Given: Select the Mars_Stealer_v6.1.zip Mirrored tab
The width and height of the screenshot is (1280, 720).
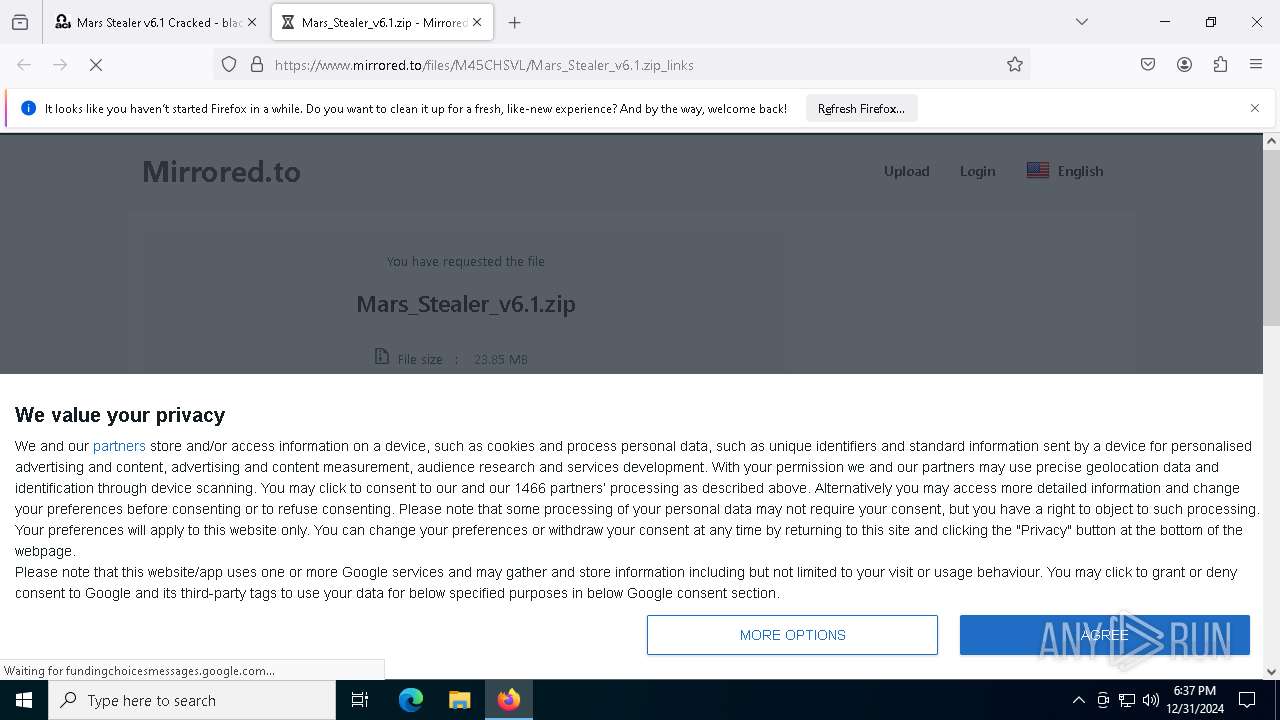Looking at the screenshot, I should tap(381, 22).
